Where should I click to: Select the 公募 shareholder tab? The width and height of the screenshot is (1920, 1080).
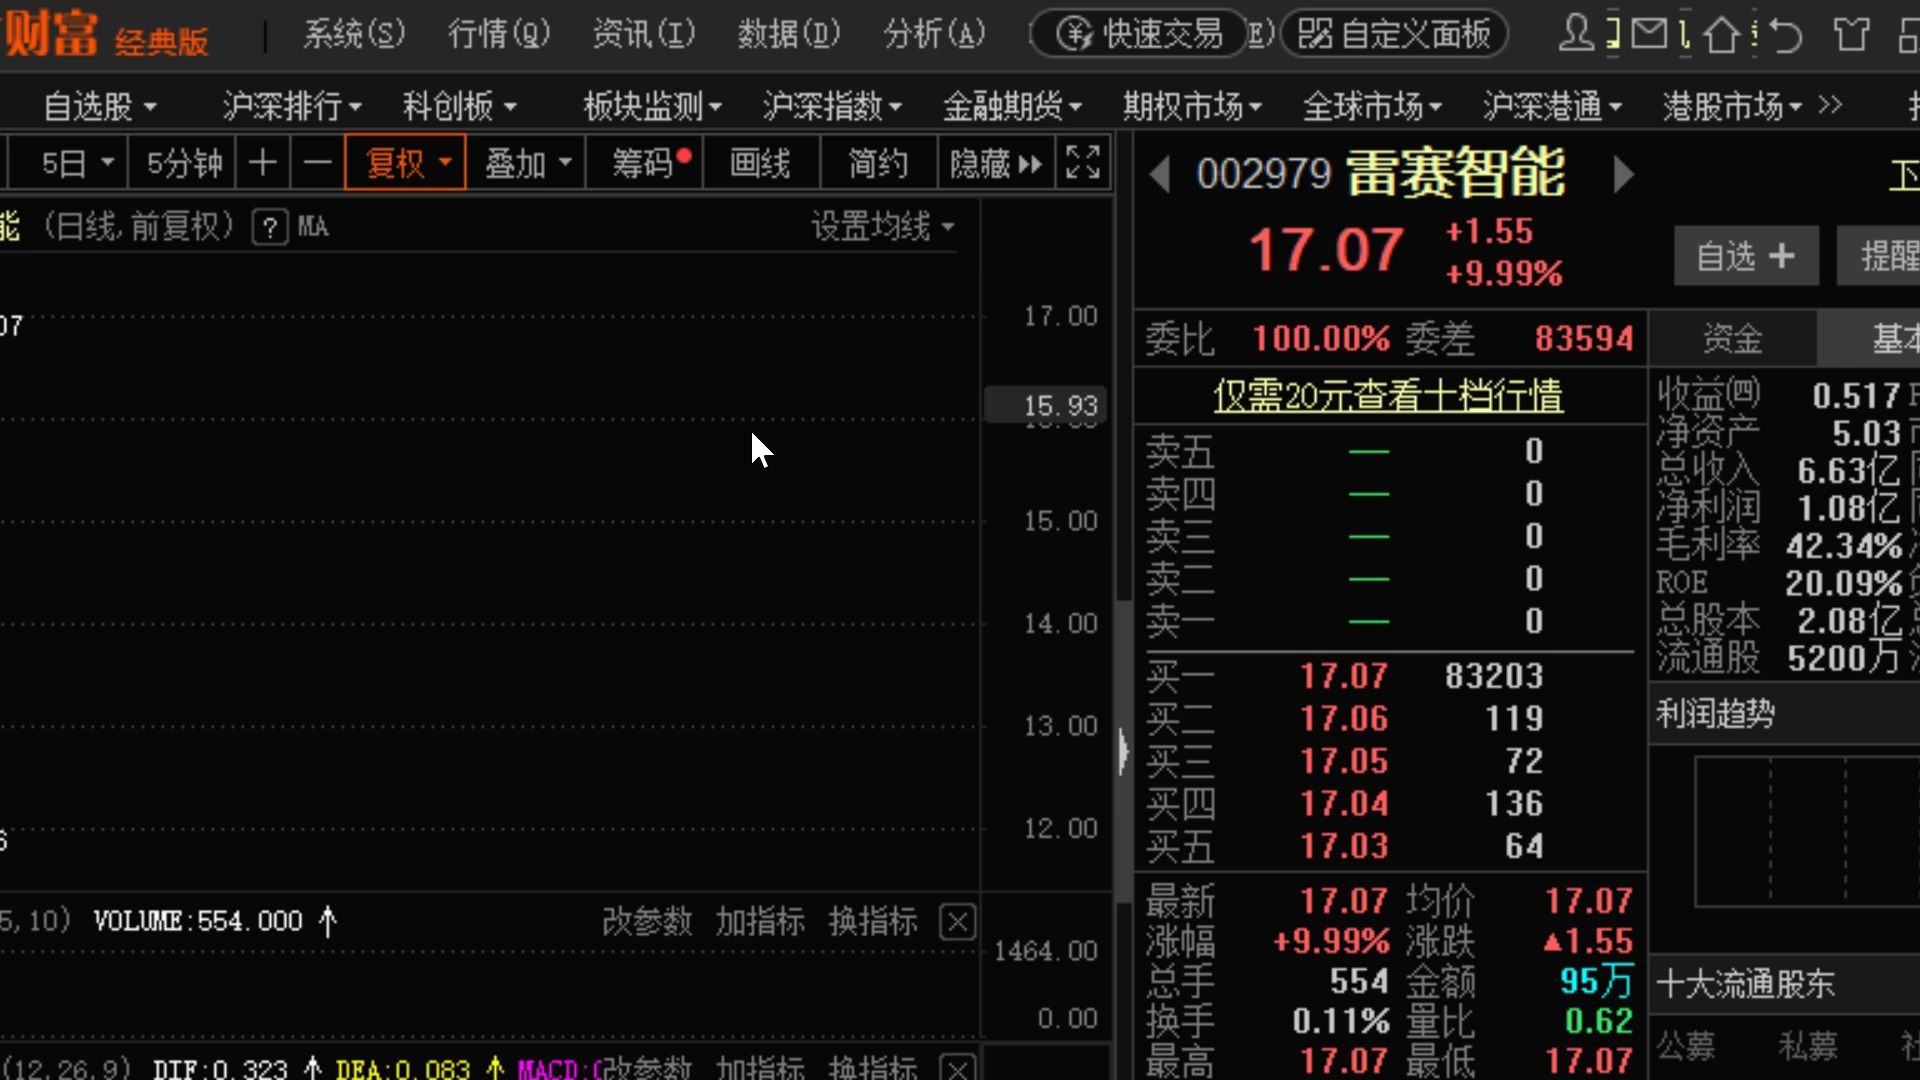(1686, 1046)
